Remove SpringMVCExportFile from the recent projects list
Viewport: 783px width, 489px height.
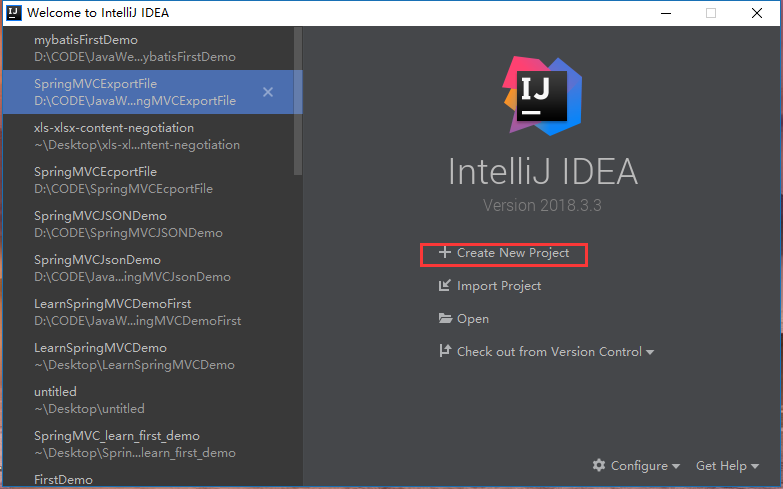268,92
